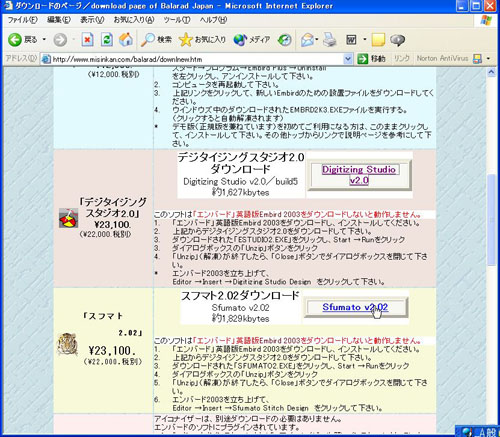The image size is (500, 437).
Task: Open the お気に入り(A) menu
Action: (134, 20)
